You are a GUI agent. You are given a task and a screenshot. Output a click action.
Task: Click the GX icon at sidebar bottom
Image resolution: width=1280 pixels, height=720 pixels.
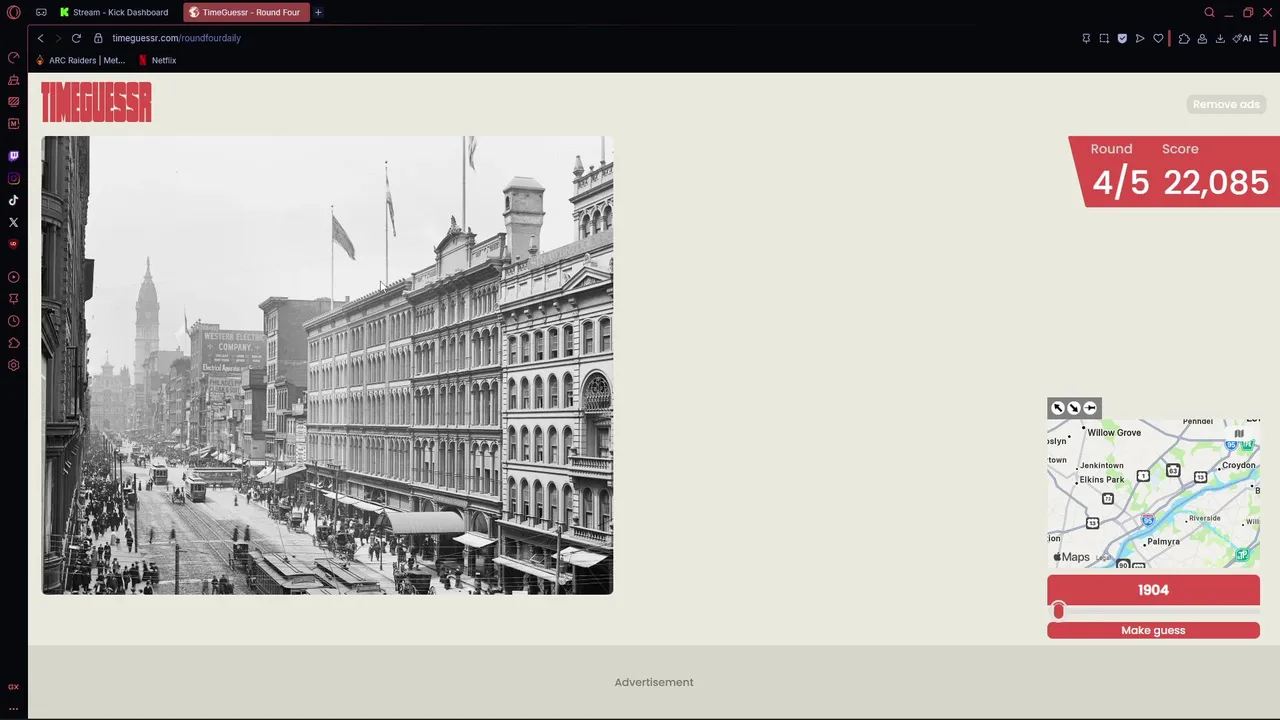(13, 687)
